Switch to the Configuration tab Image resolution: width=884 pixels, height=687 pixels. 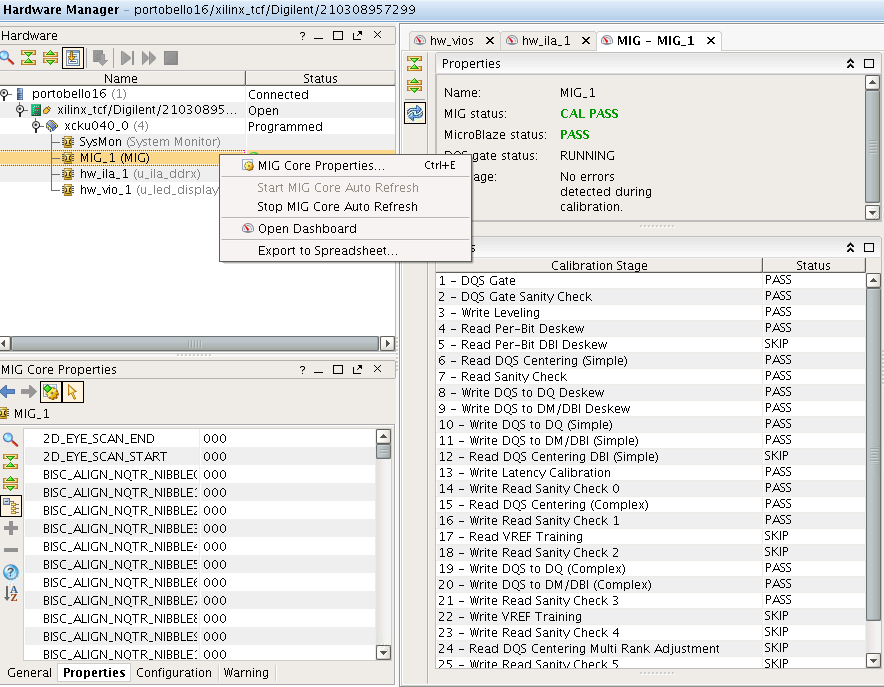[174, 673]
